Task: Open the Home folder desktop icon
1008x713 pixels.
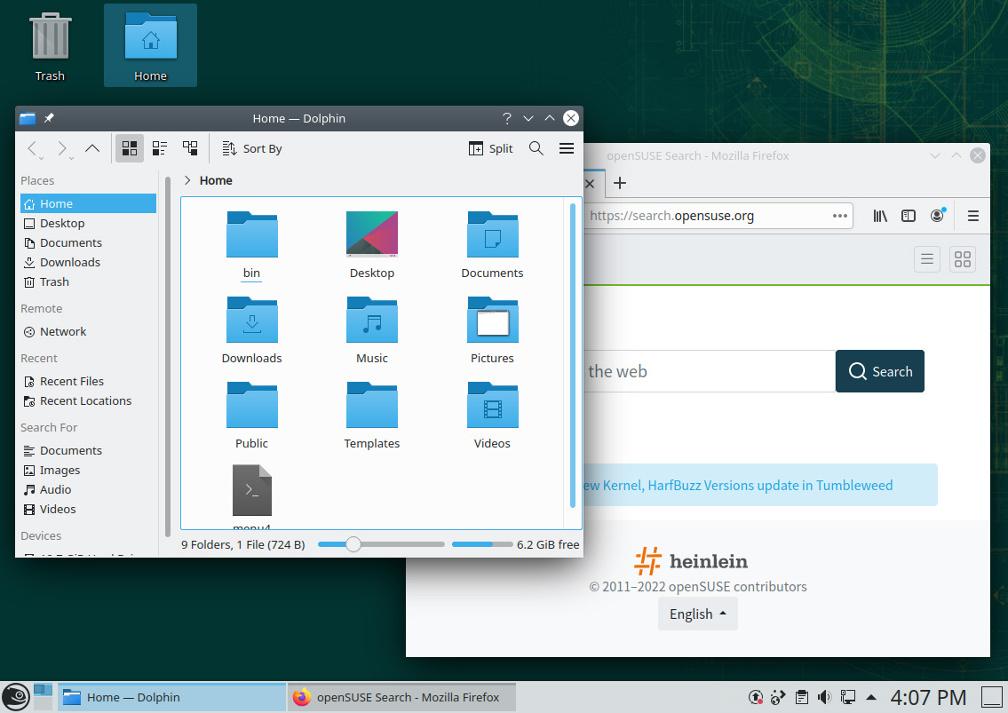Action: point(150,46)
